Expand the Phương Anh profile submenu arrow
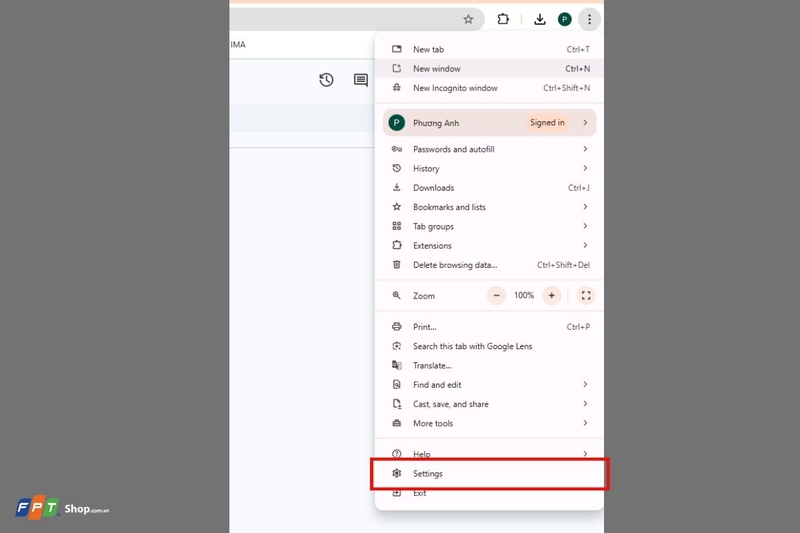The image size is (800, 533). [585, 123]
